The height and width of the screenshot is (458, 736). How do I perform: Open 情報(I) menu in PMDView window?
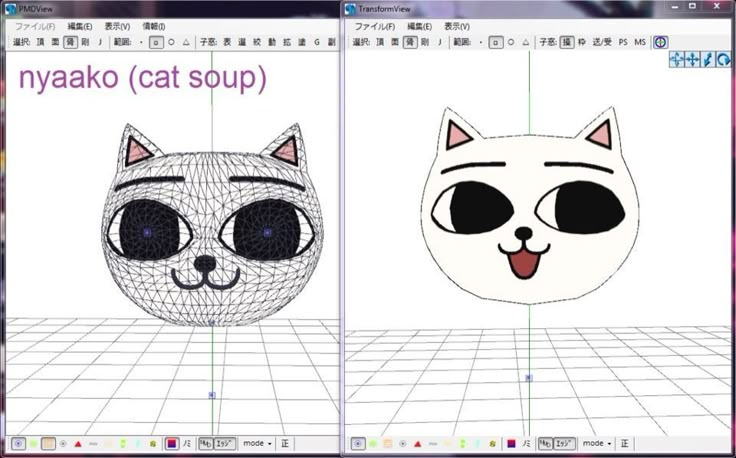(x=154, y=26)
